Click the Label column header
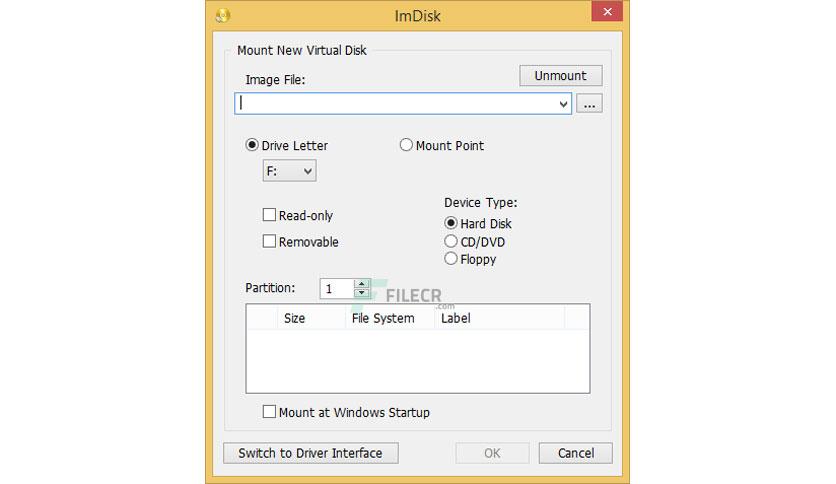The height and width of the screenshot is (484, 836). coord(500,318)
